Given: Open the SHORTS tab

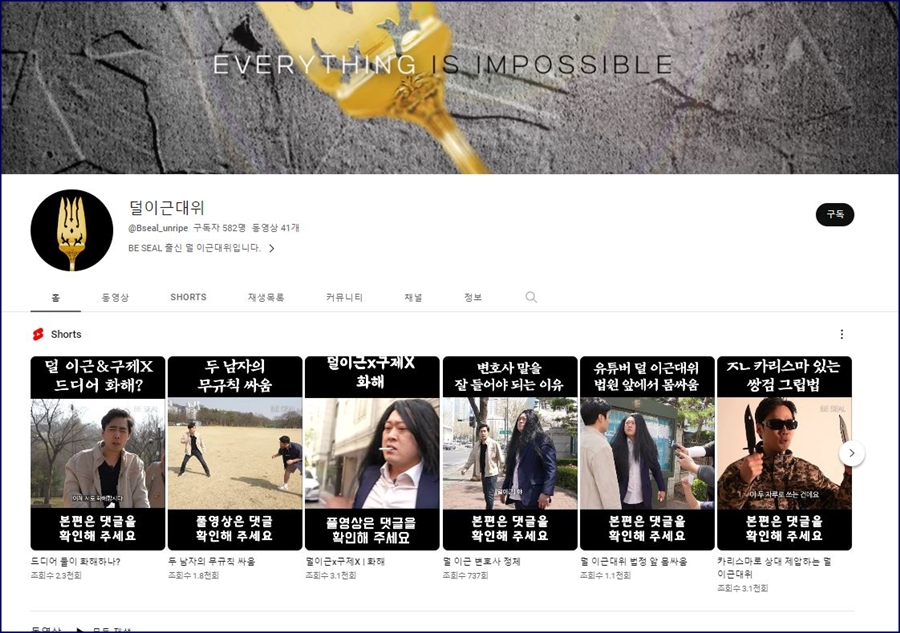Looking at the screenshot, I should 188,297.
